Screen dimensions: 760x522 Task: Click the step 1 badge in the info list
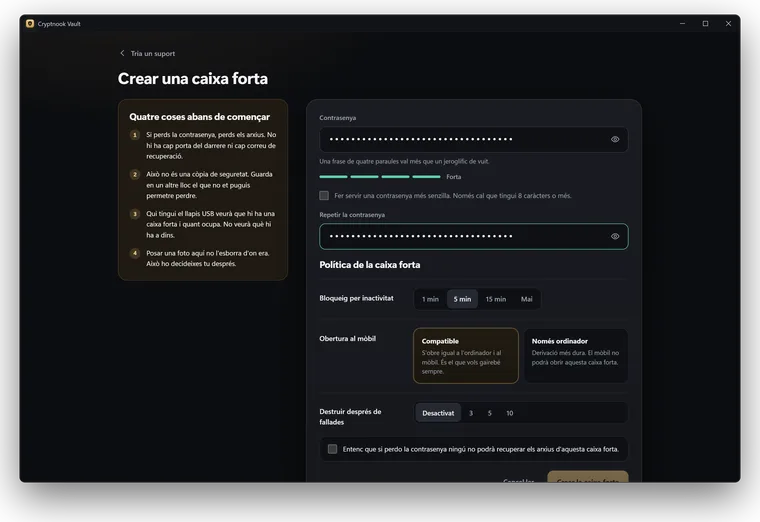click(x=135, y=135)
